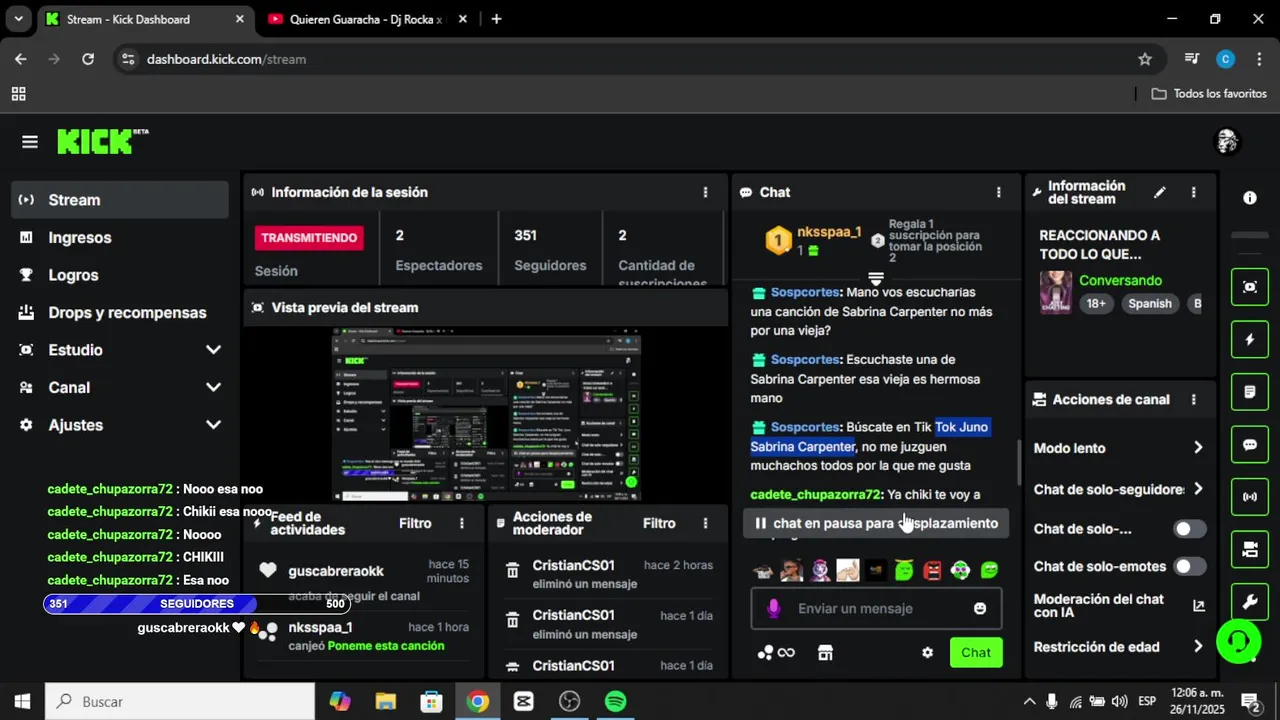Image resolution: width=1280 pixels, height=720 pixels.
Task: Open File Explorer from the Windows taskbar
Action: 386,702
